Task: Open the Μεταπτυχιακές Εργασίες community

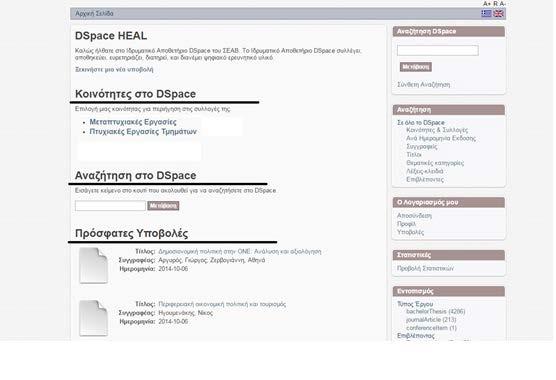Action: coord(133,122)
